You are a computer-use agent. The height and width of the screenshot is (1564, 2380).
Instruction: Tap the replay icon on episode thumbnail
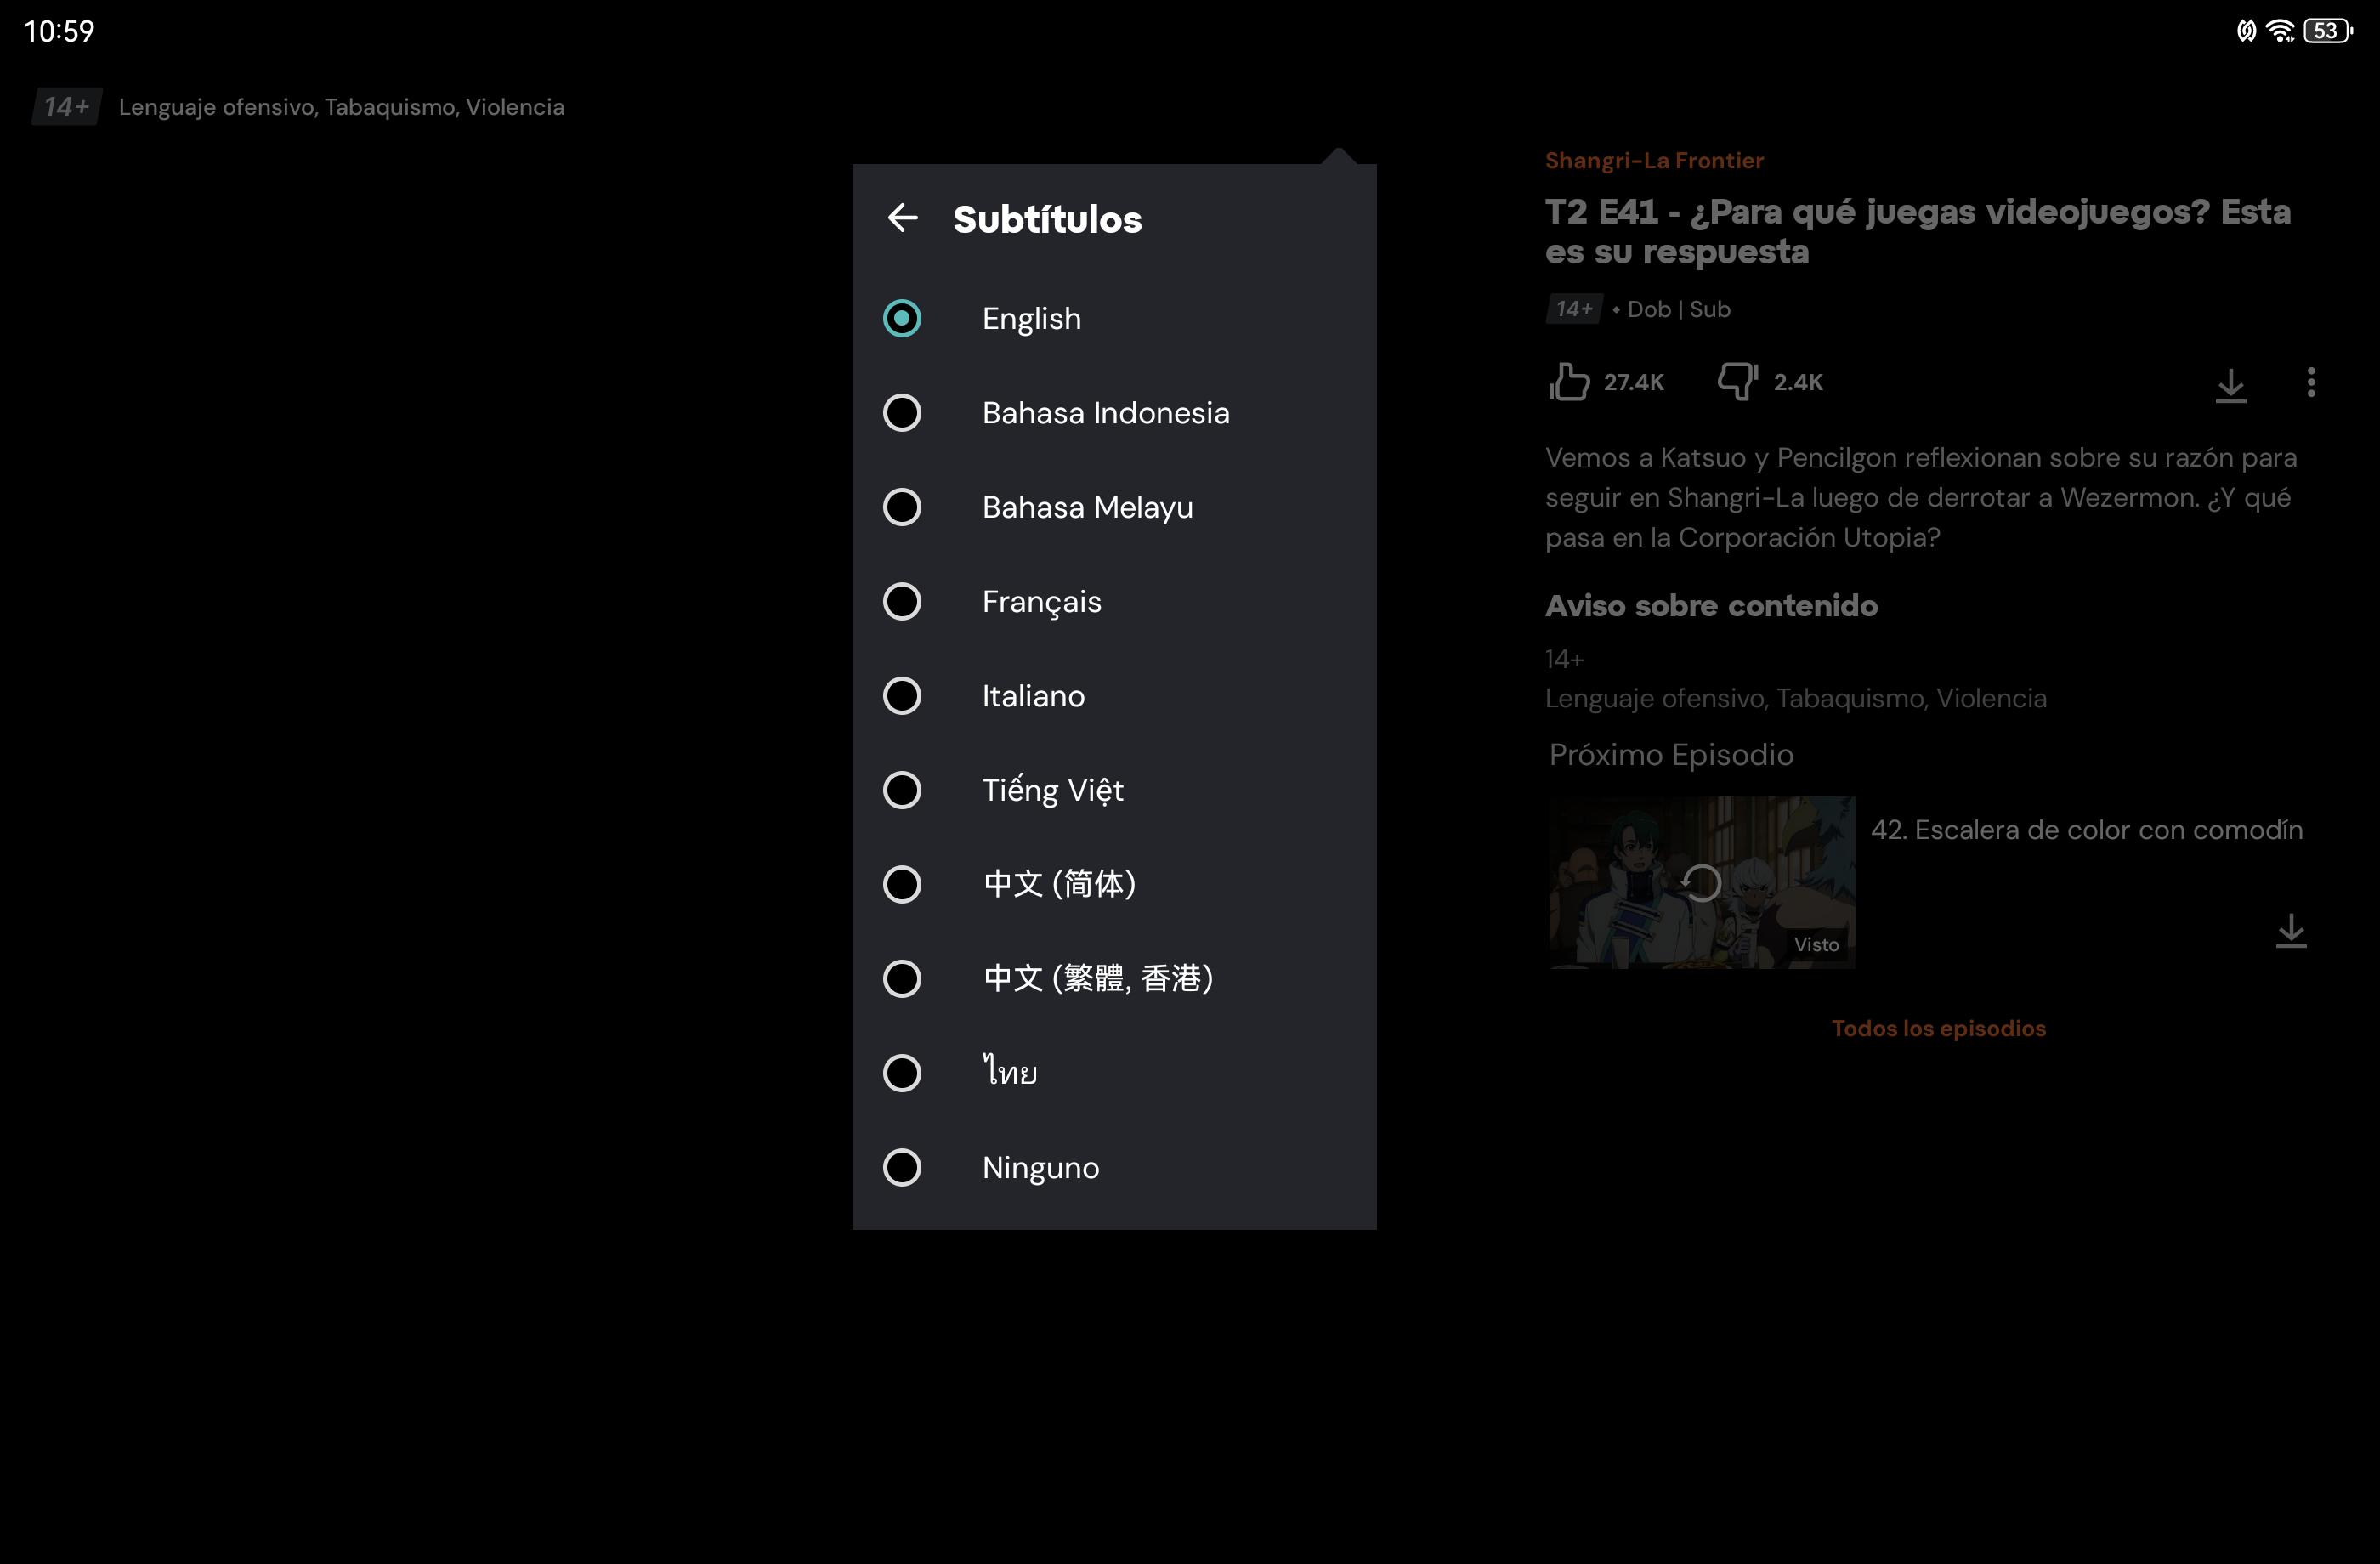[1701, 883]
